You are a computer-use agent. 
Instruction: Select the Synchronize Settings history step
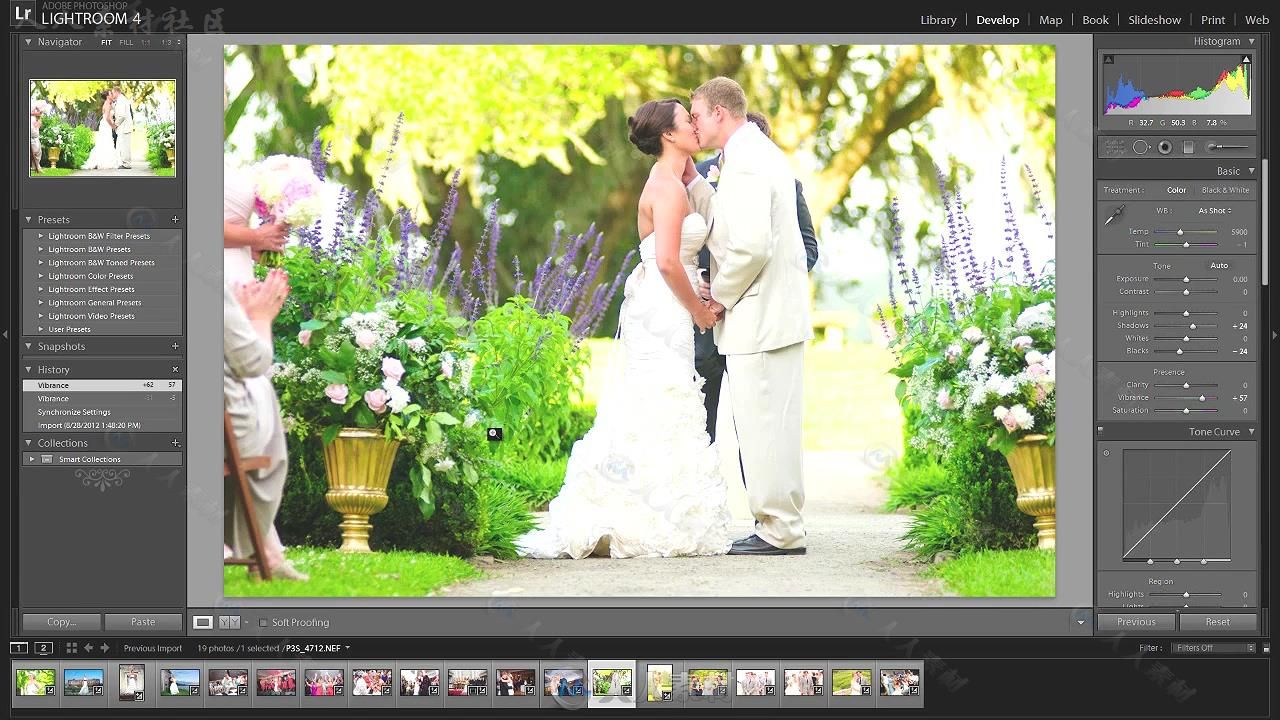point(102,412)
